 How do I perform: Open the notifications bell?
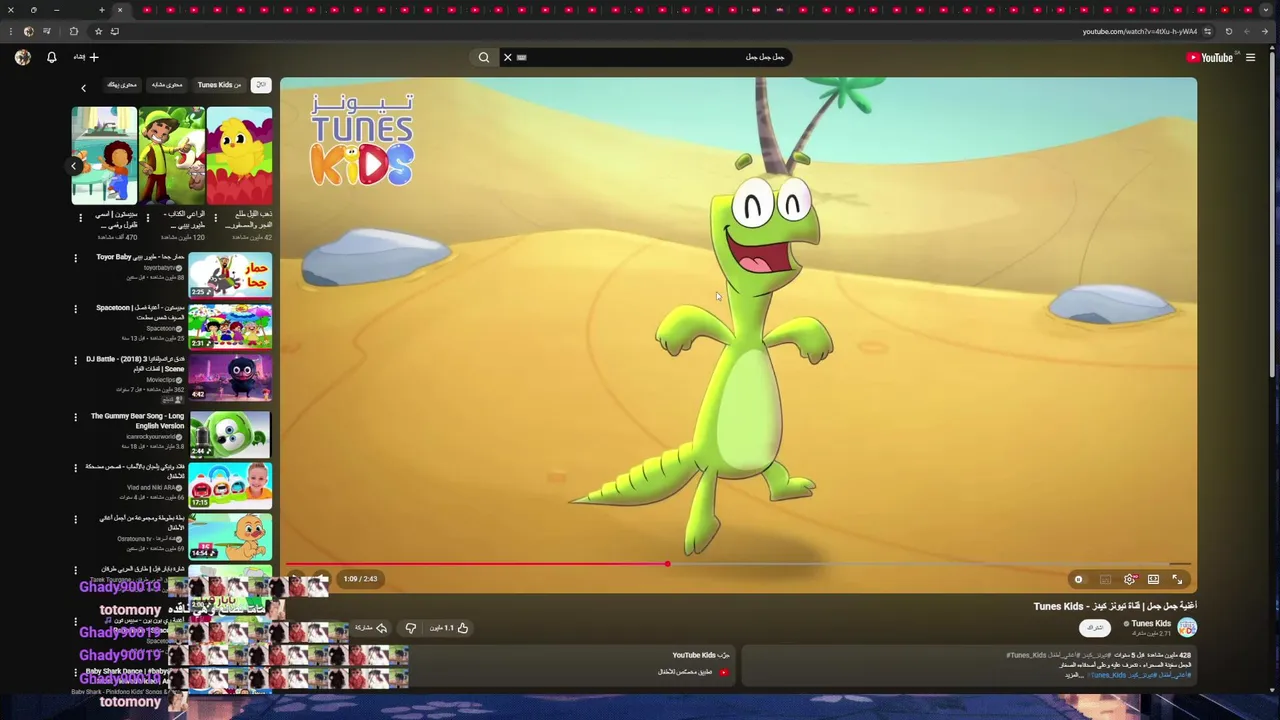52,57
